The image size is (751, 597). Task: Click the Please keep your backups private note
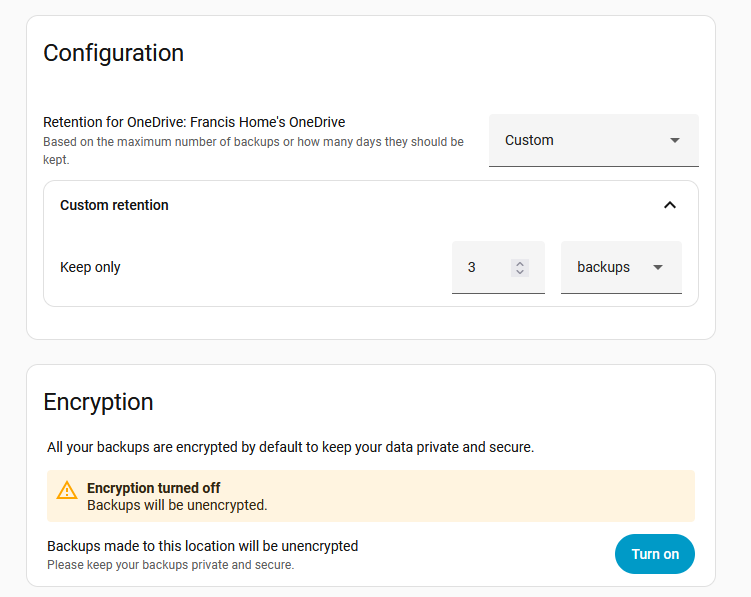pyautogui.click(x=170, y=565)
